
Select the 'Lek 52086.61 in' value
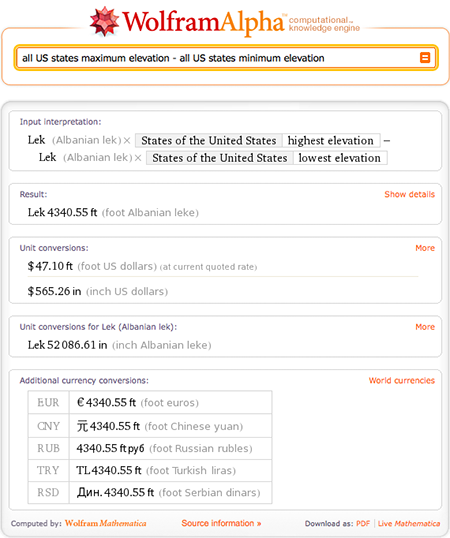tap(67, 345)
